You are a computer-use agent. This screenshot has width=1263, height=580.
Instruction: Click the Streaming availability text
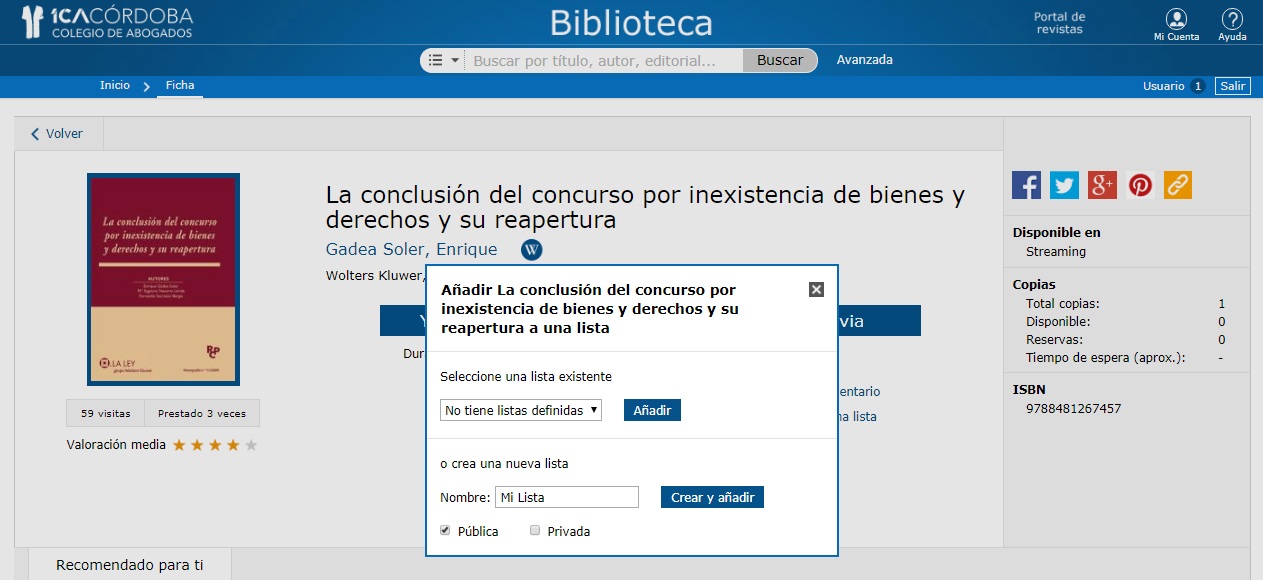click(1056, 252)
